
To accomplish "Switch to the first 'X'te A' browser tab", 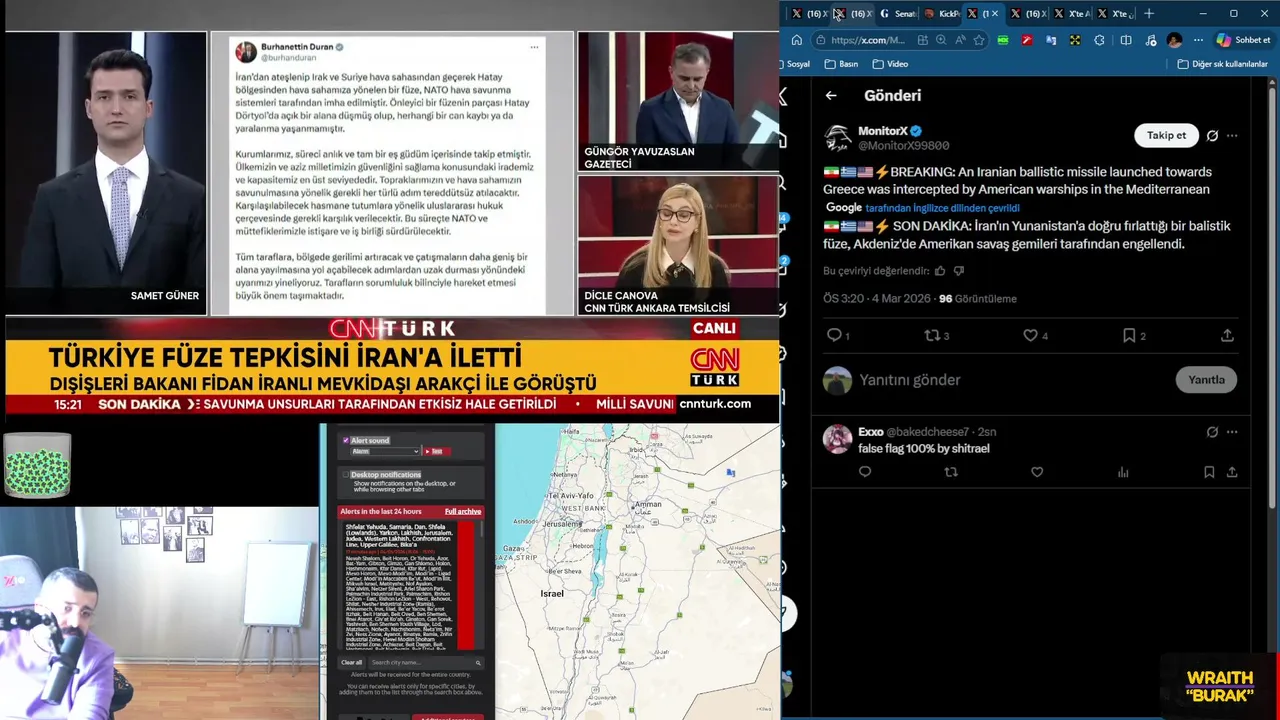I will [1072, 14].
